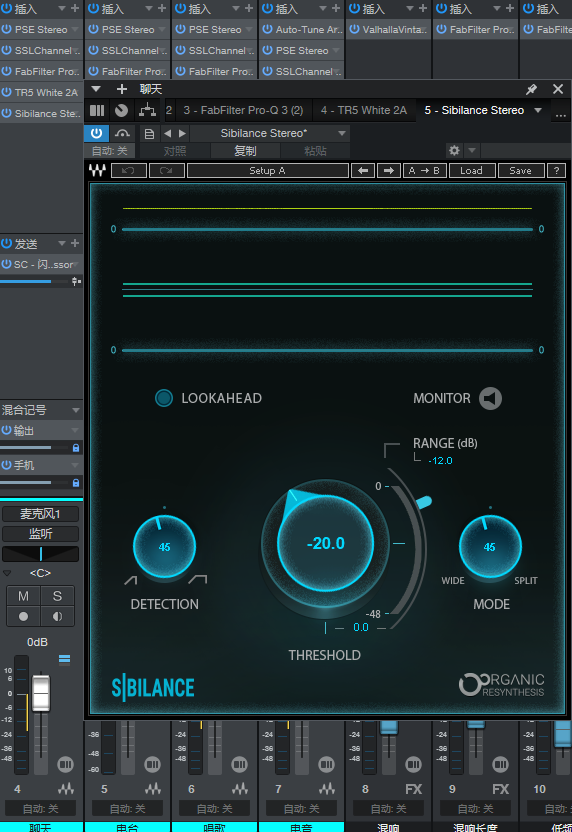Image resolution: width=572 pixels, height=832 pixels.
Task: Click the 复制 copy button
Action: click(245, 151)
